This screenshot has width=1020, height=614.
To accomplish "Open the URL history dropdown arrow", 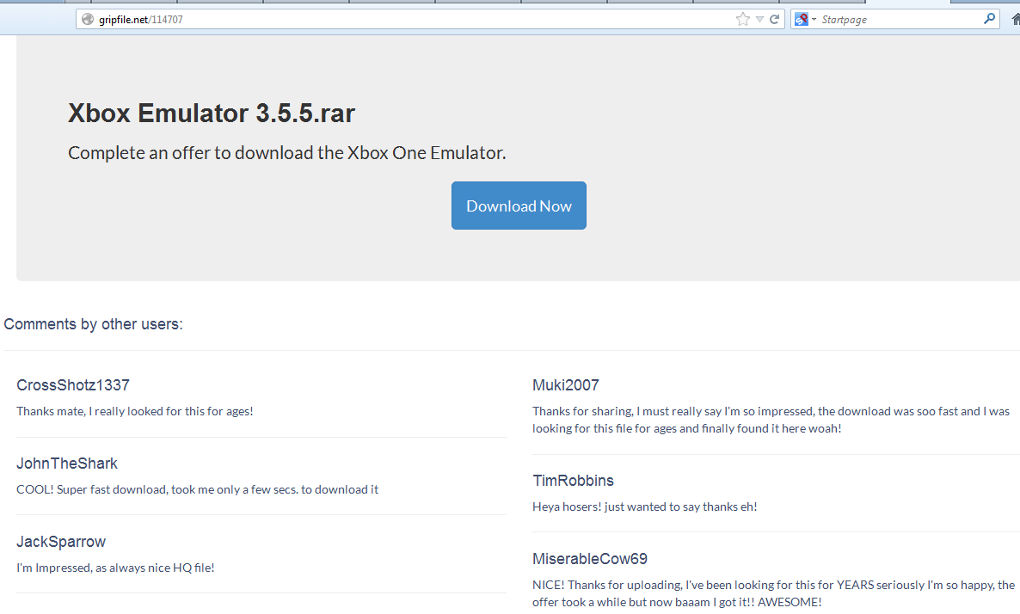I will pyautogui.click(x=759, y=20).
